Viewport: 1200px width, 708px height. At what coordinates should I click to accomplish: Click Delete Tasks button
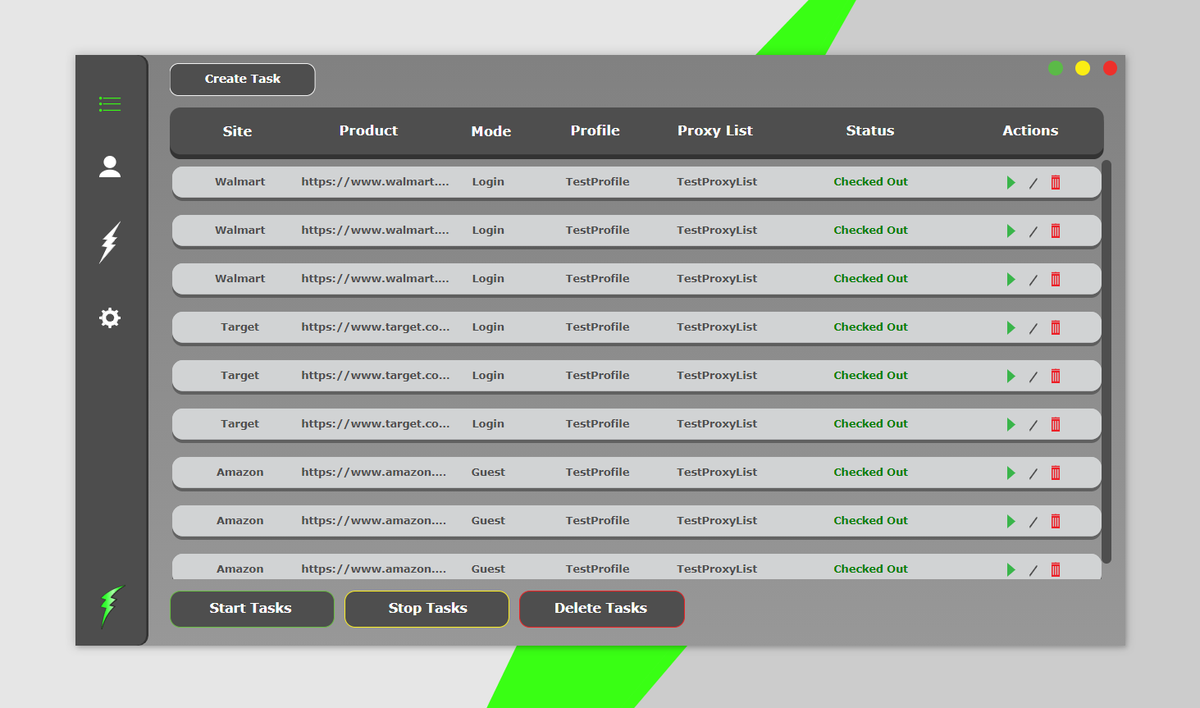(x=601, y=608)
